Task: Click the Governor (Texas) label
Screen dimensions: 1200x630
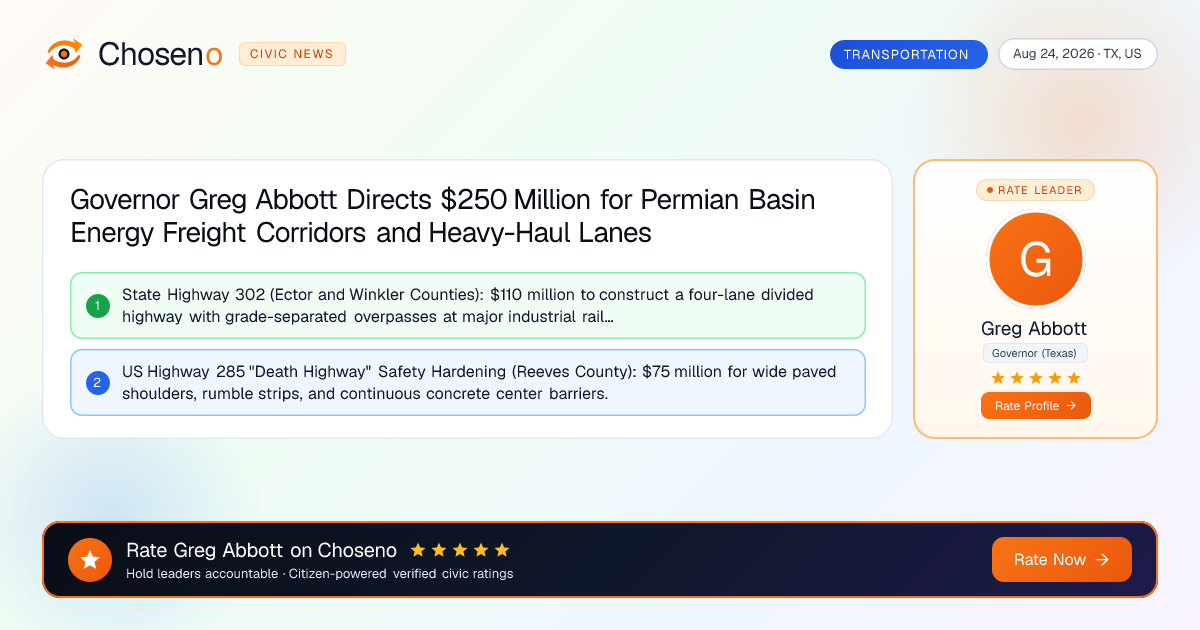Action: coord(1035,353)
